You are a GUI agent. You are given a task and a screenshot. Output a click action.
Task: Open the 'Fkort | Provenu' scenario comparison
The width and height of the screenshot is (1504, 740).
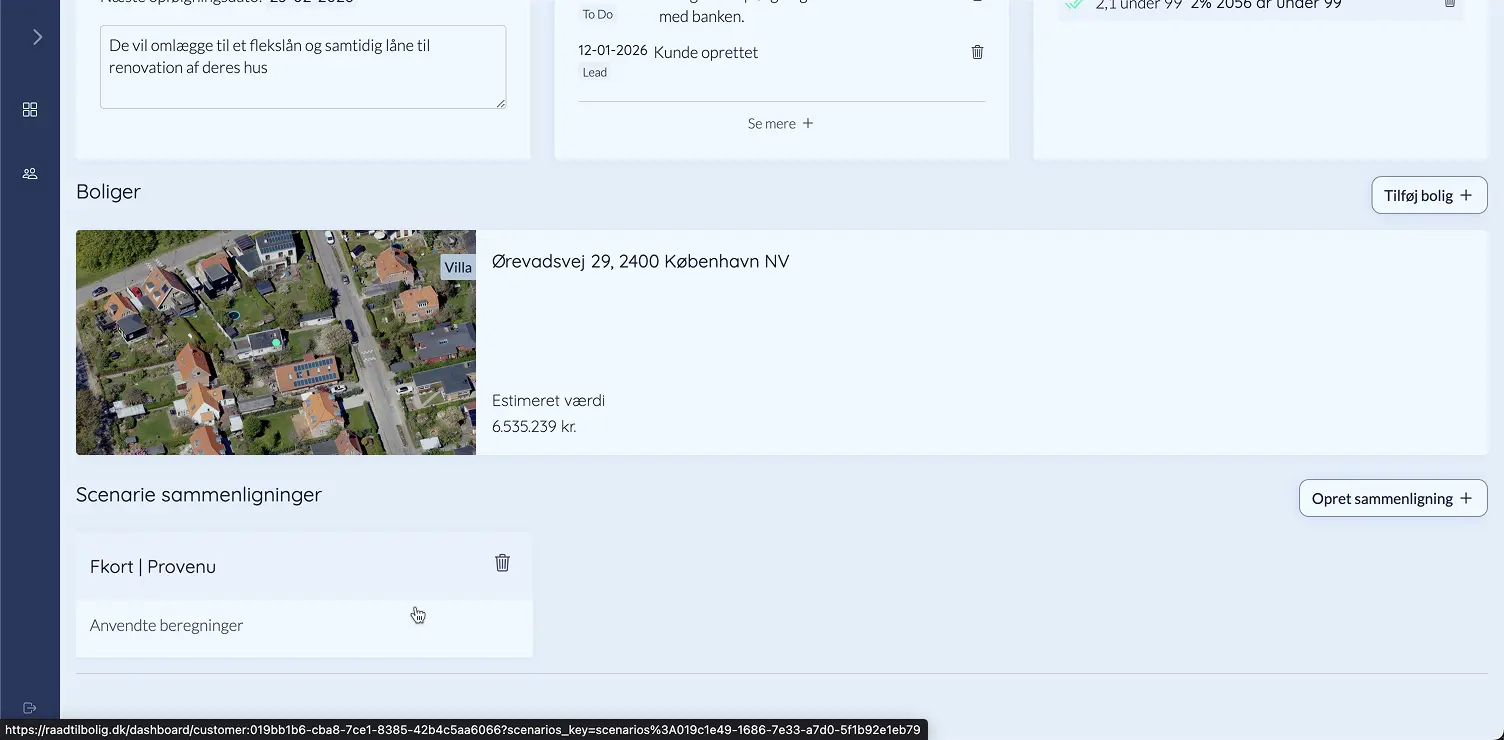[153, 567]
